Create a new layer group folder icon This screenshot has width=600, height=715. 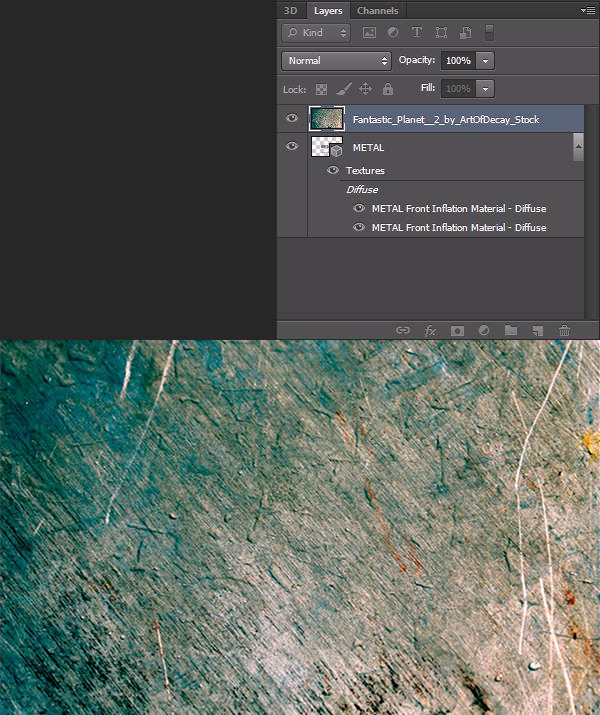tap(511, 330)
